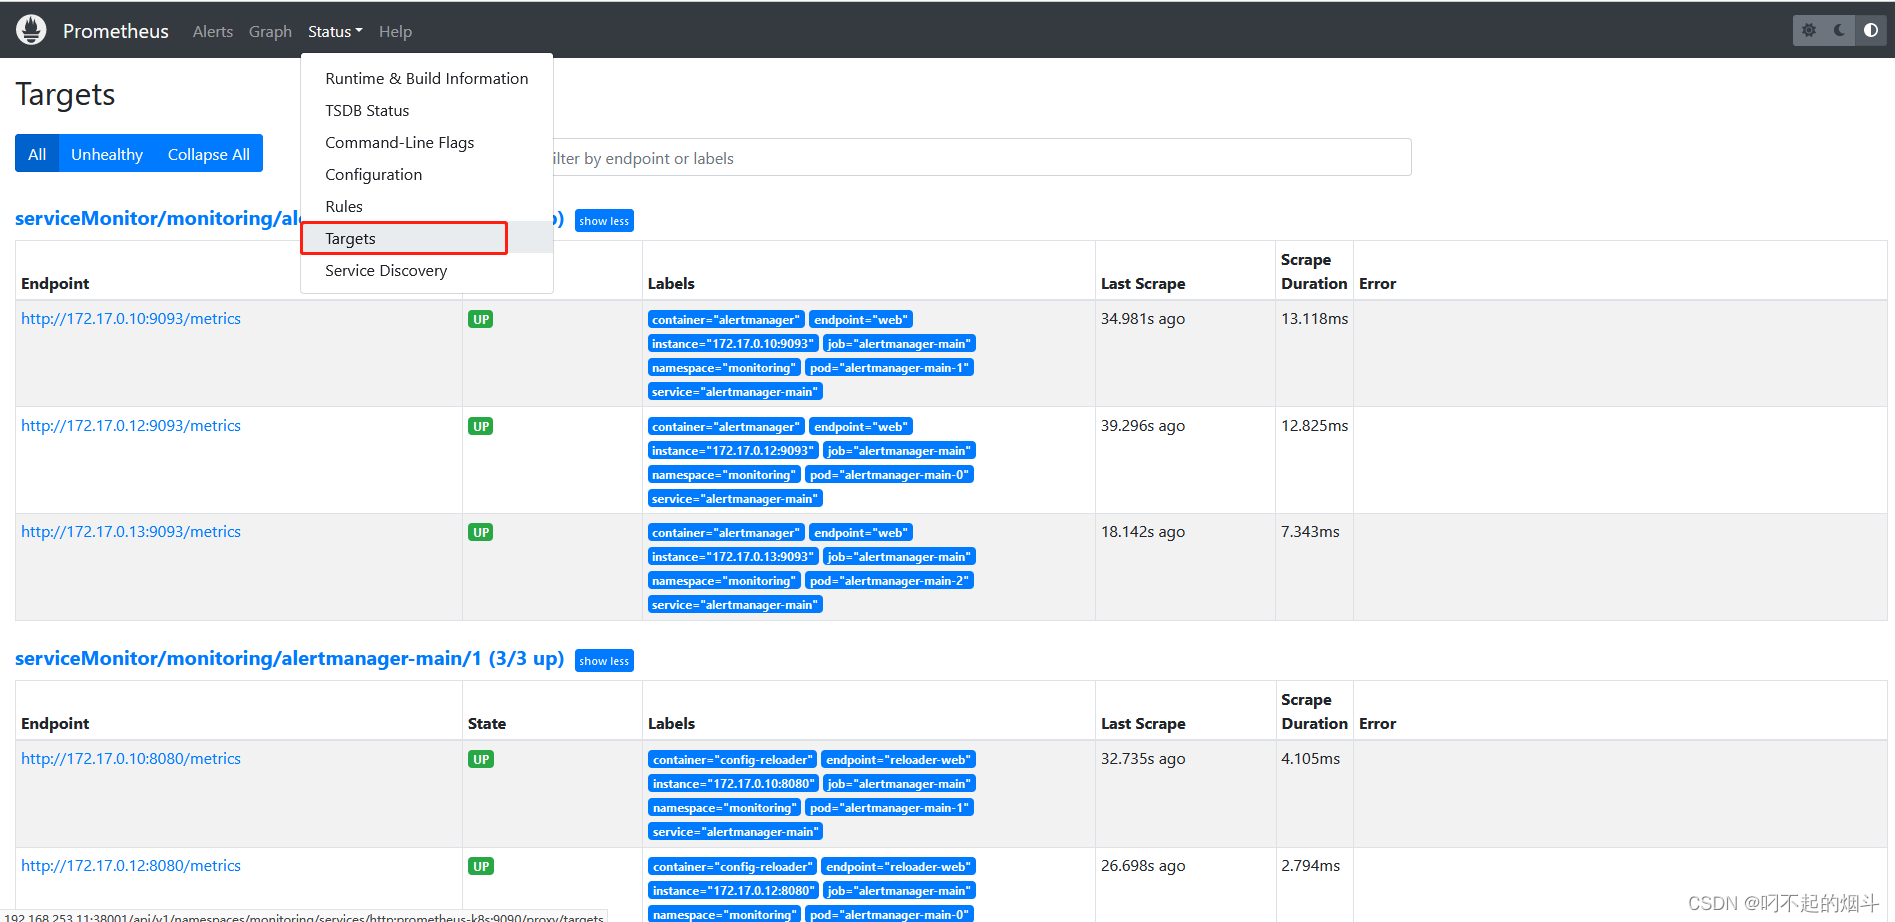This screenshot has height=922, width=1895.
Task: Switch to browser-preferred theme gear icon
Action: [1809, 30]
